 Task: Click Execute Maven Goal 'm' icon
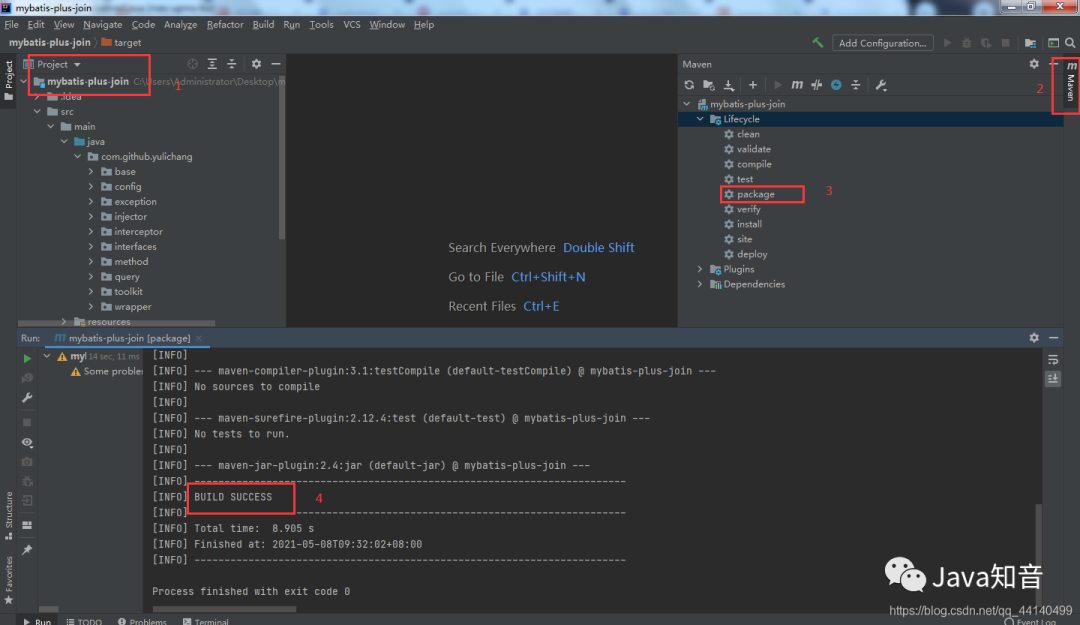[x=797, y=85]
